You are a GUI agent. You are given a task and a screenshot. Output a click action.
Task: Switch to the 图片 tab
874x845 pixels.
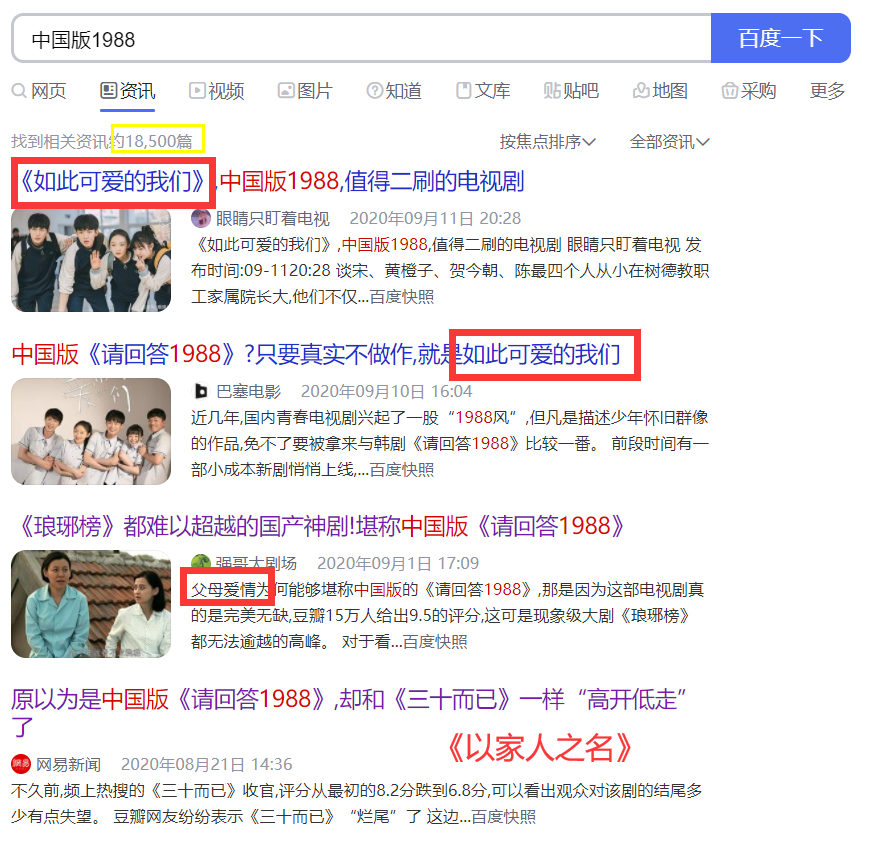[x=314, y=90]
